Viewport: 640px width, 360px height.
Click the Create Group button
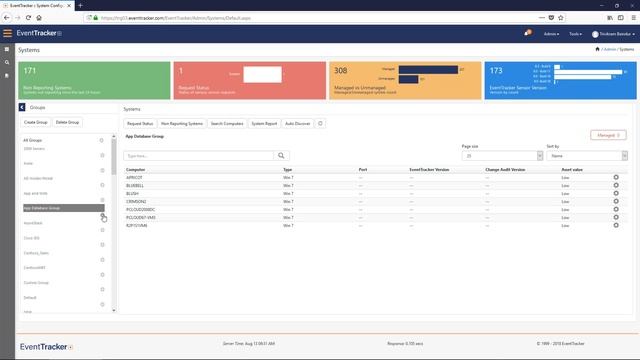point(36,122)
